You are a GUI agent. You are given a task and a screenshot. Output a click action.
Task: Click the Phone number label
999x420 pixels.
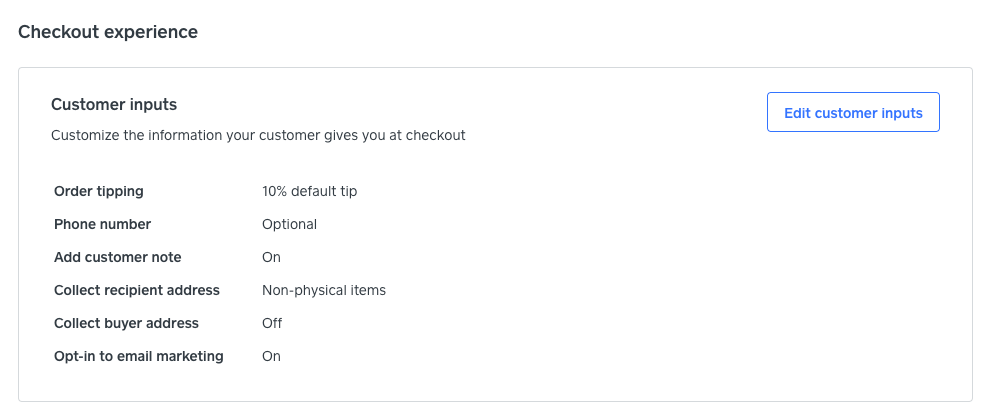pos(103,224)
